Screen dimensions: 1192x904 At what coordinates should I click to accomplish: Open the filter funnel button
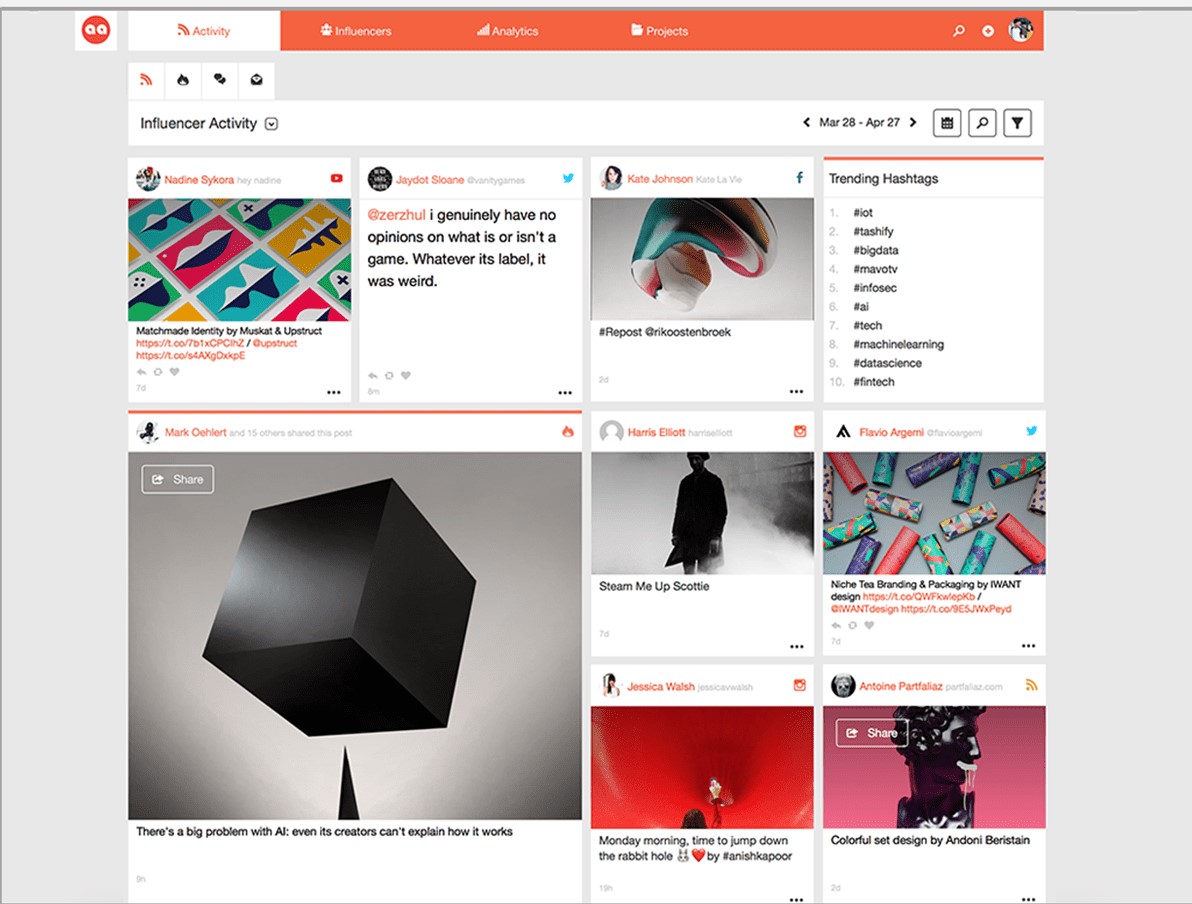(1017, 123)
